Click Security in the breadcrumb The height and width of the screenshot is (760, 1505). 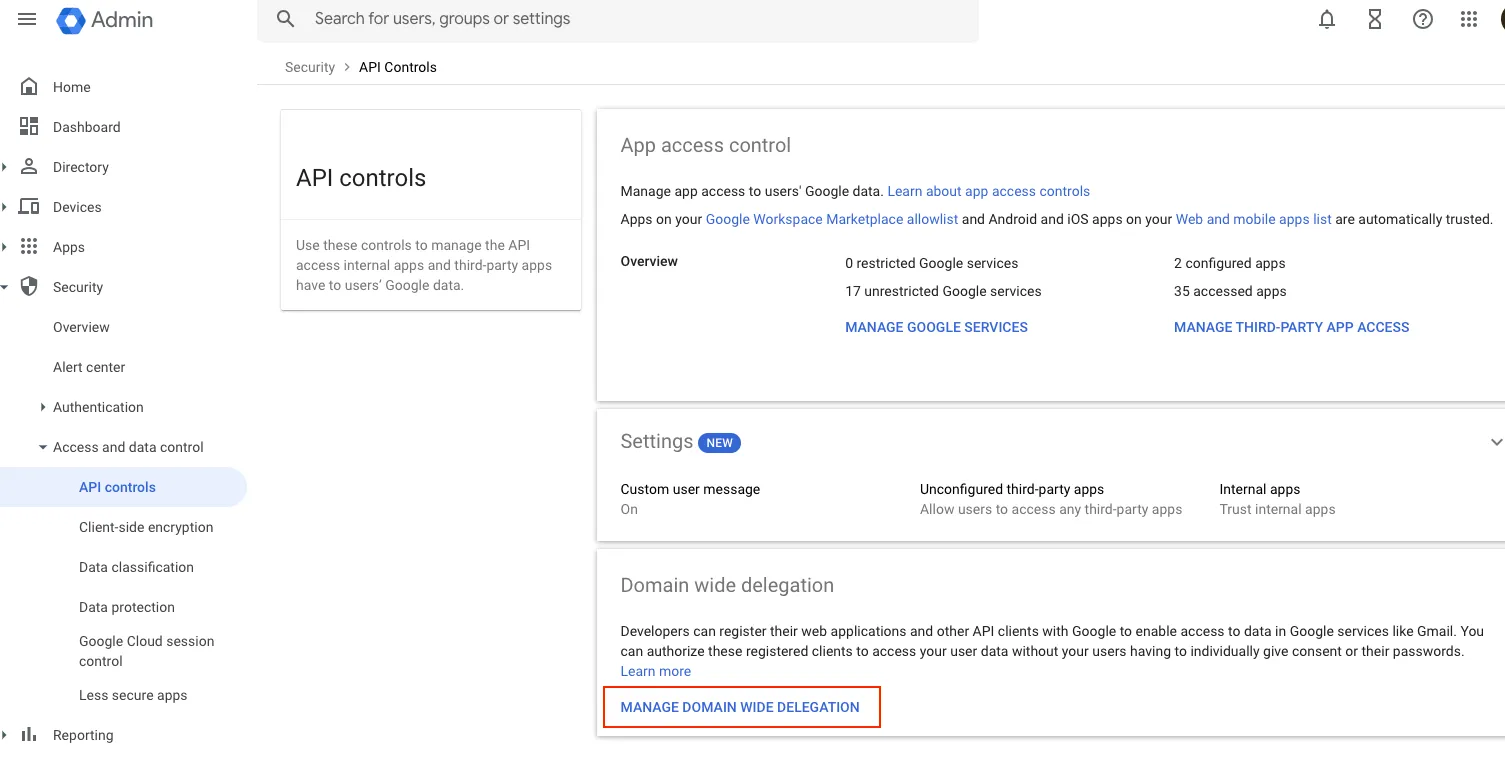pos(310,67)
